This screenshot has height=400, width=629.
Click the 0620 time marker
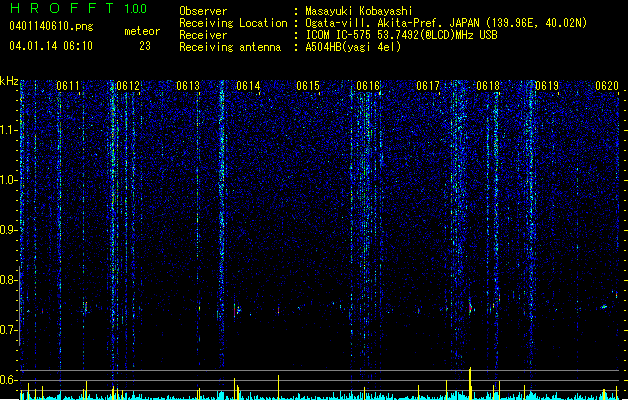click(607, 86)
